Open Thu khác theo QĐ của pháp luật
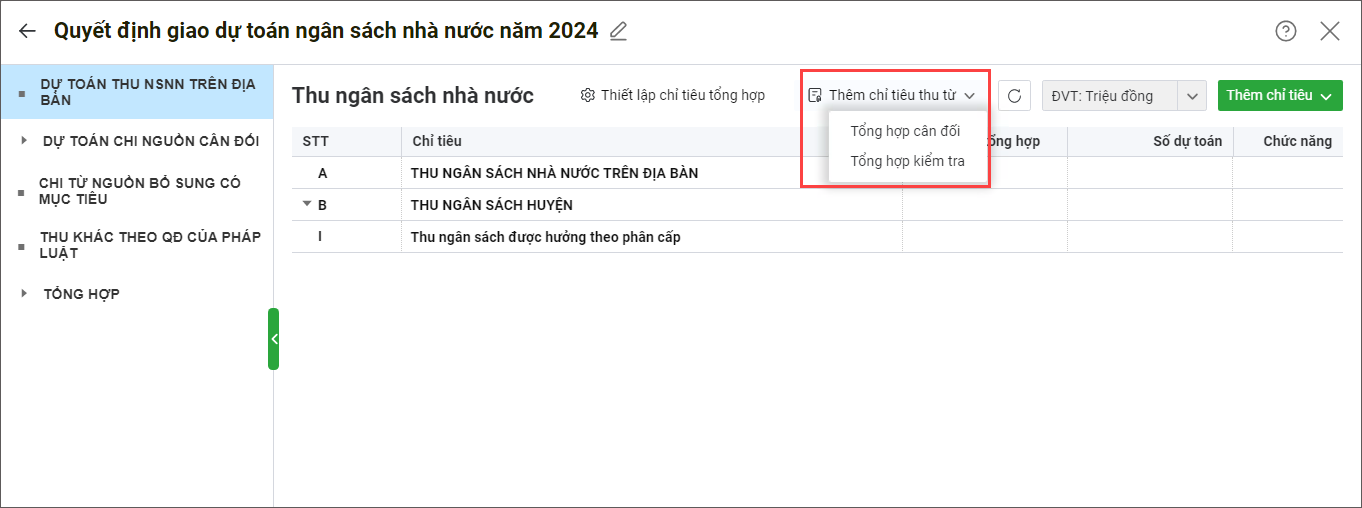Screen dimensions: 1362x508 coord(150,245)
